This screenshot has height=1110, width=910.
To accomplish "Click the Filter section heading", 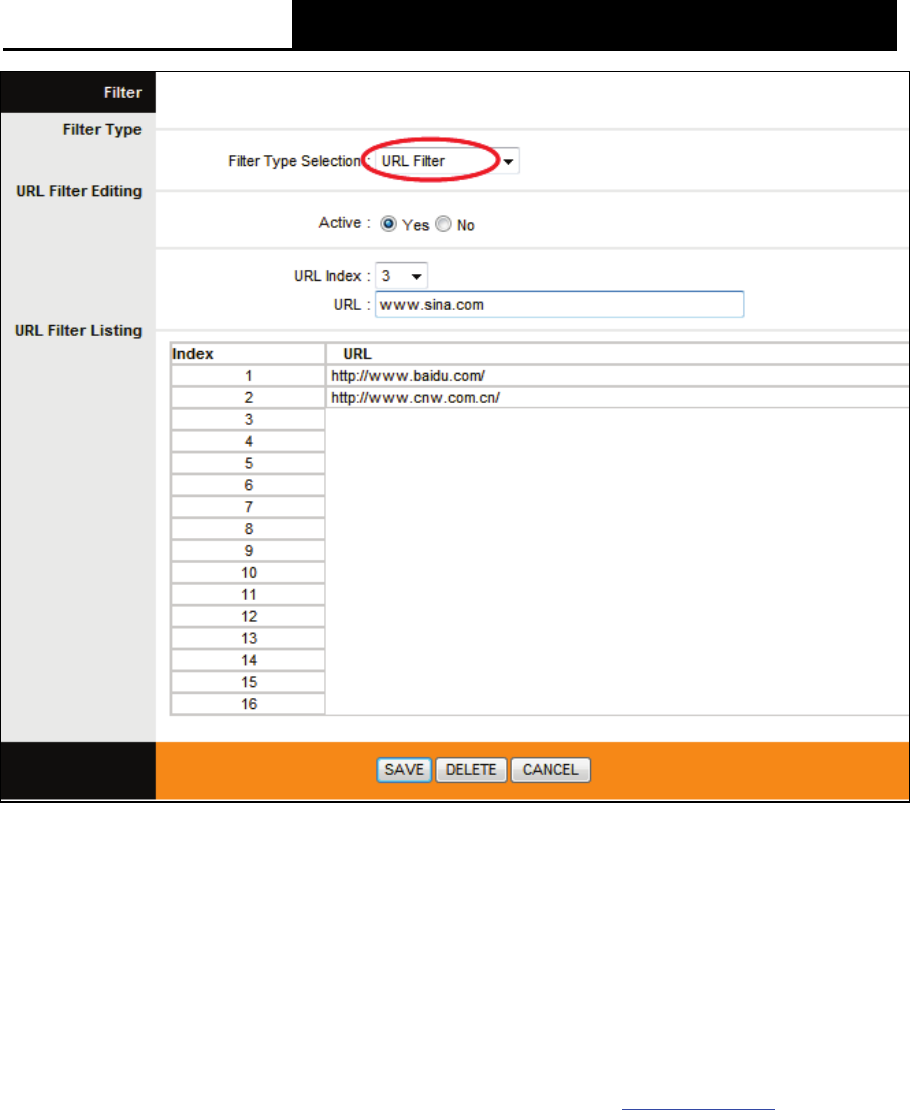I will [123, 93].
